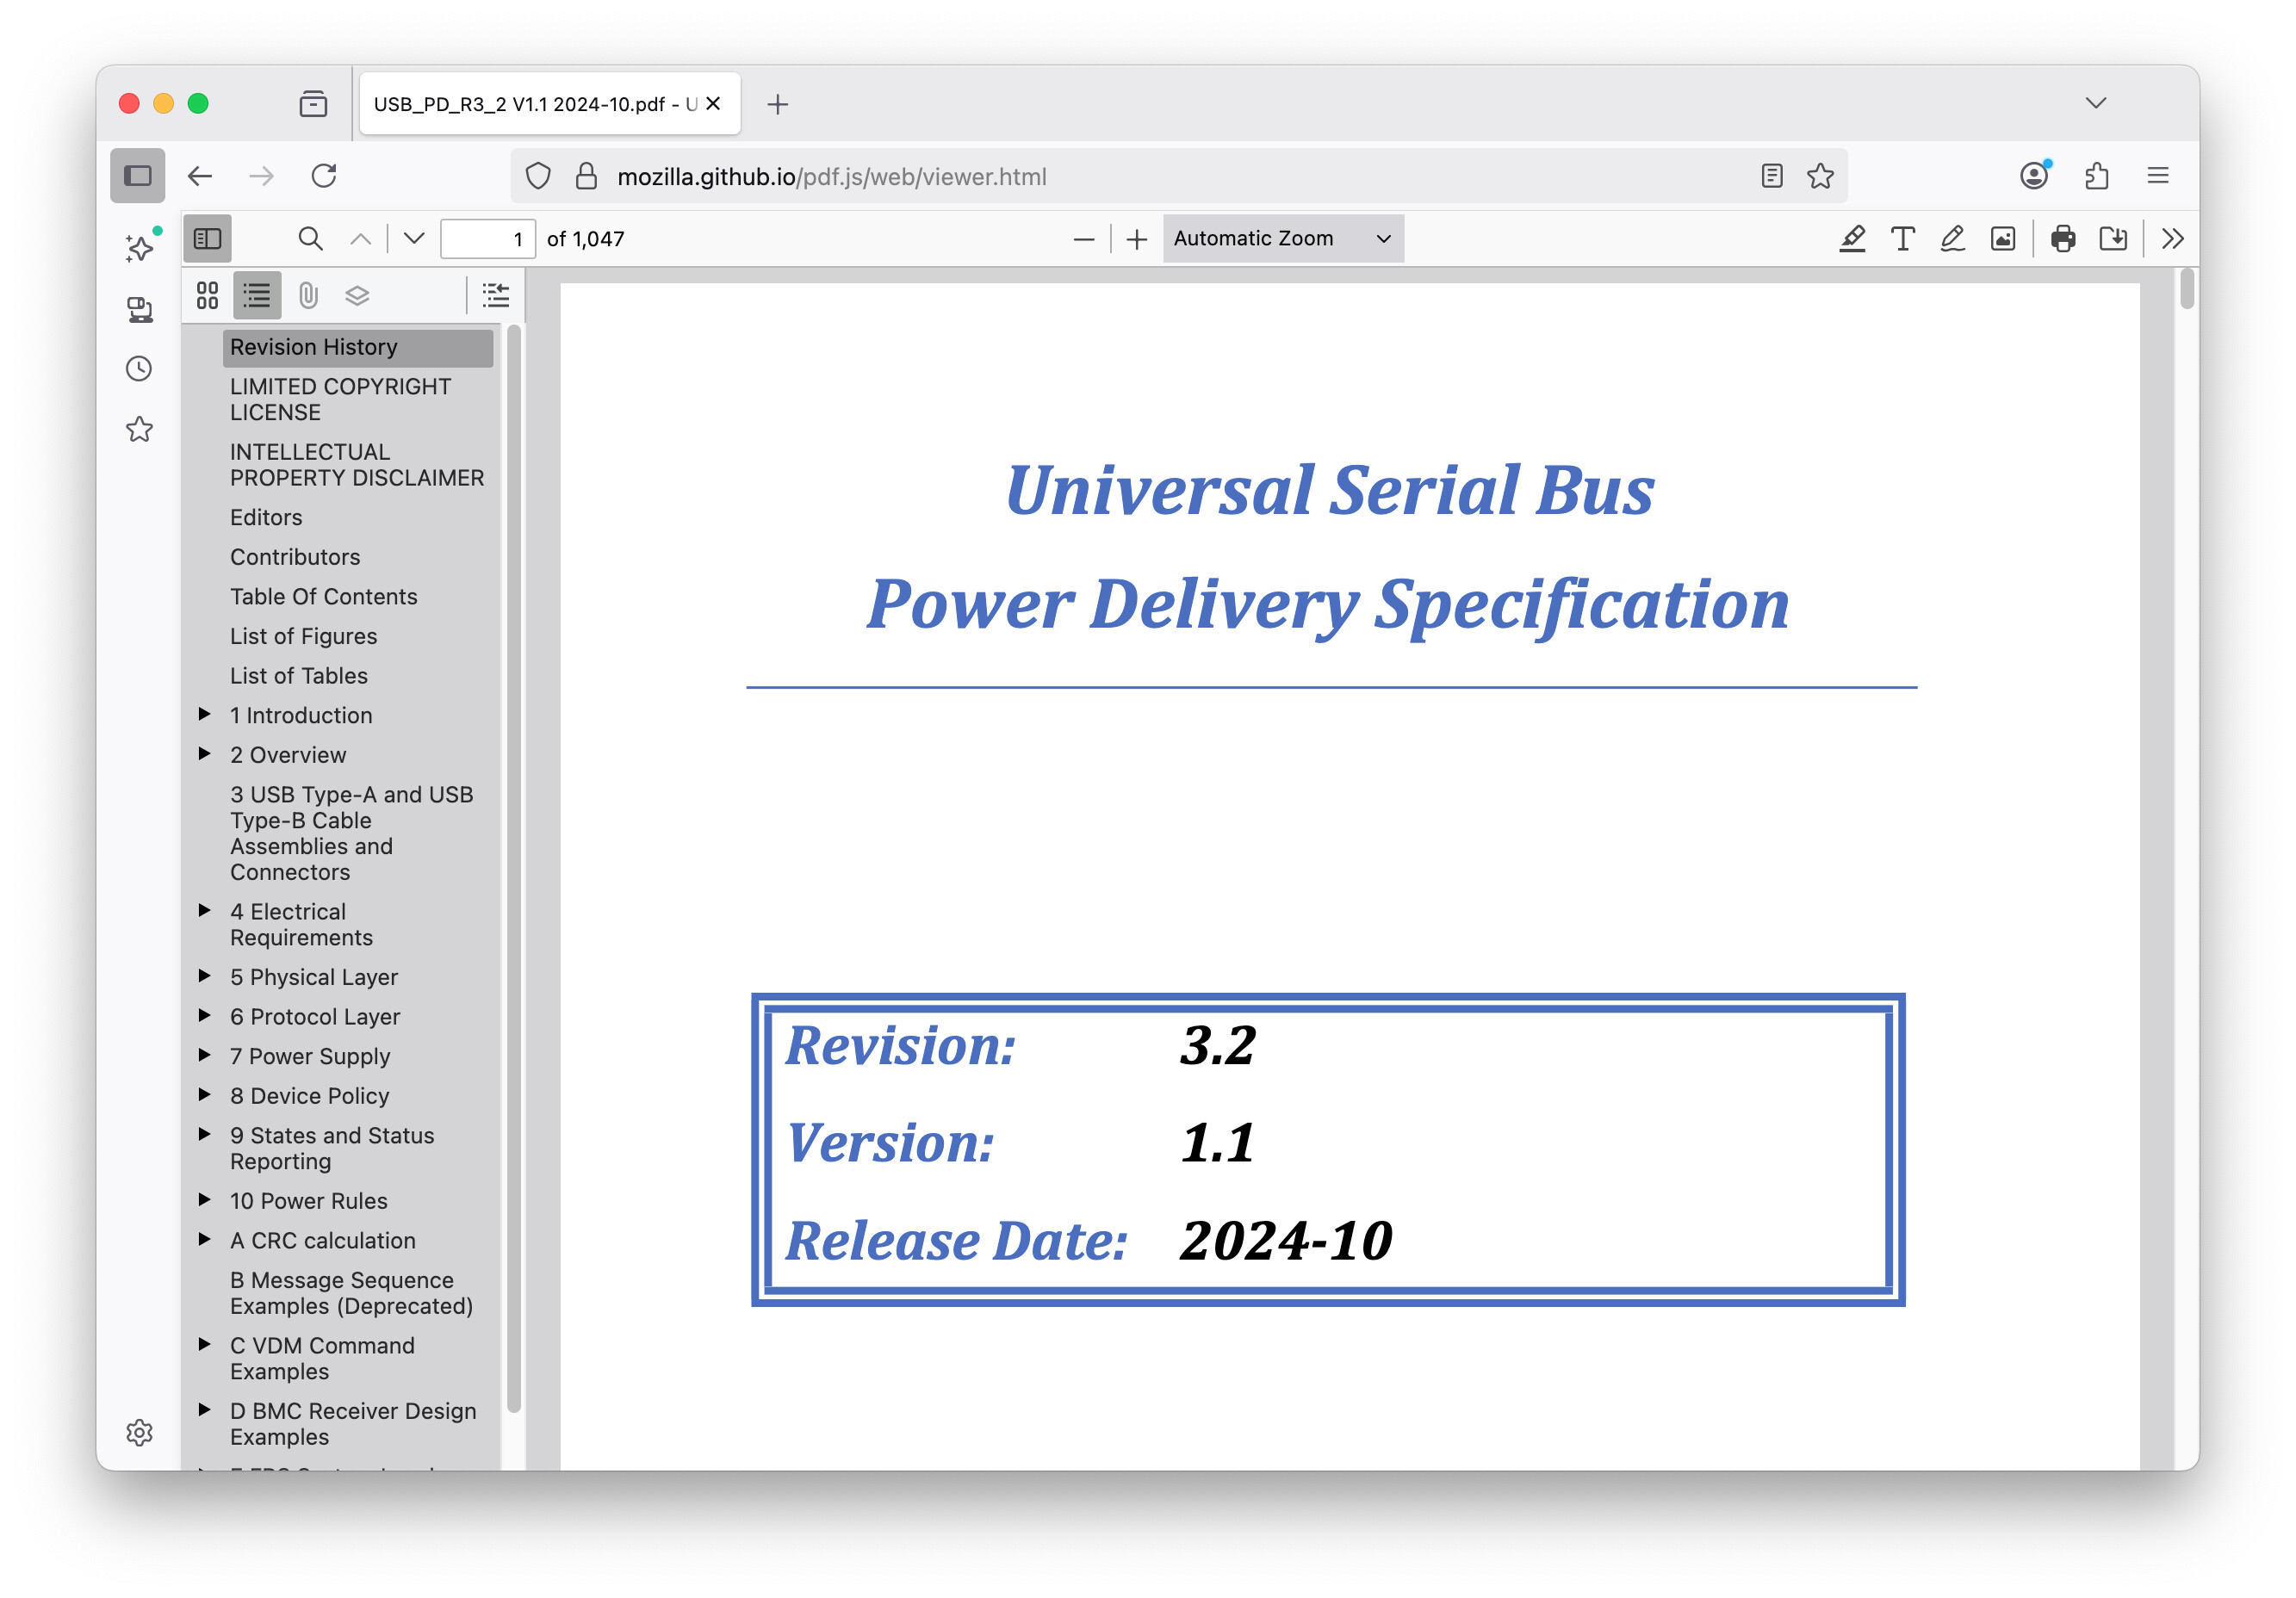
Task: Show layers tab in sidebar
Action: 357,295
